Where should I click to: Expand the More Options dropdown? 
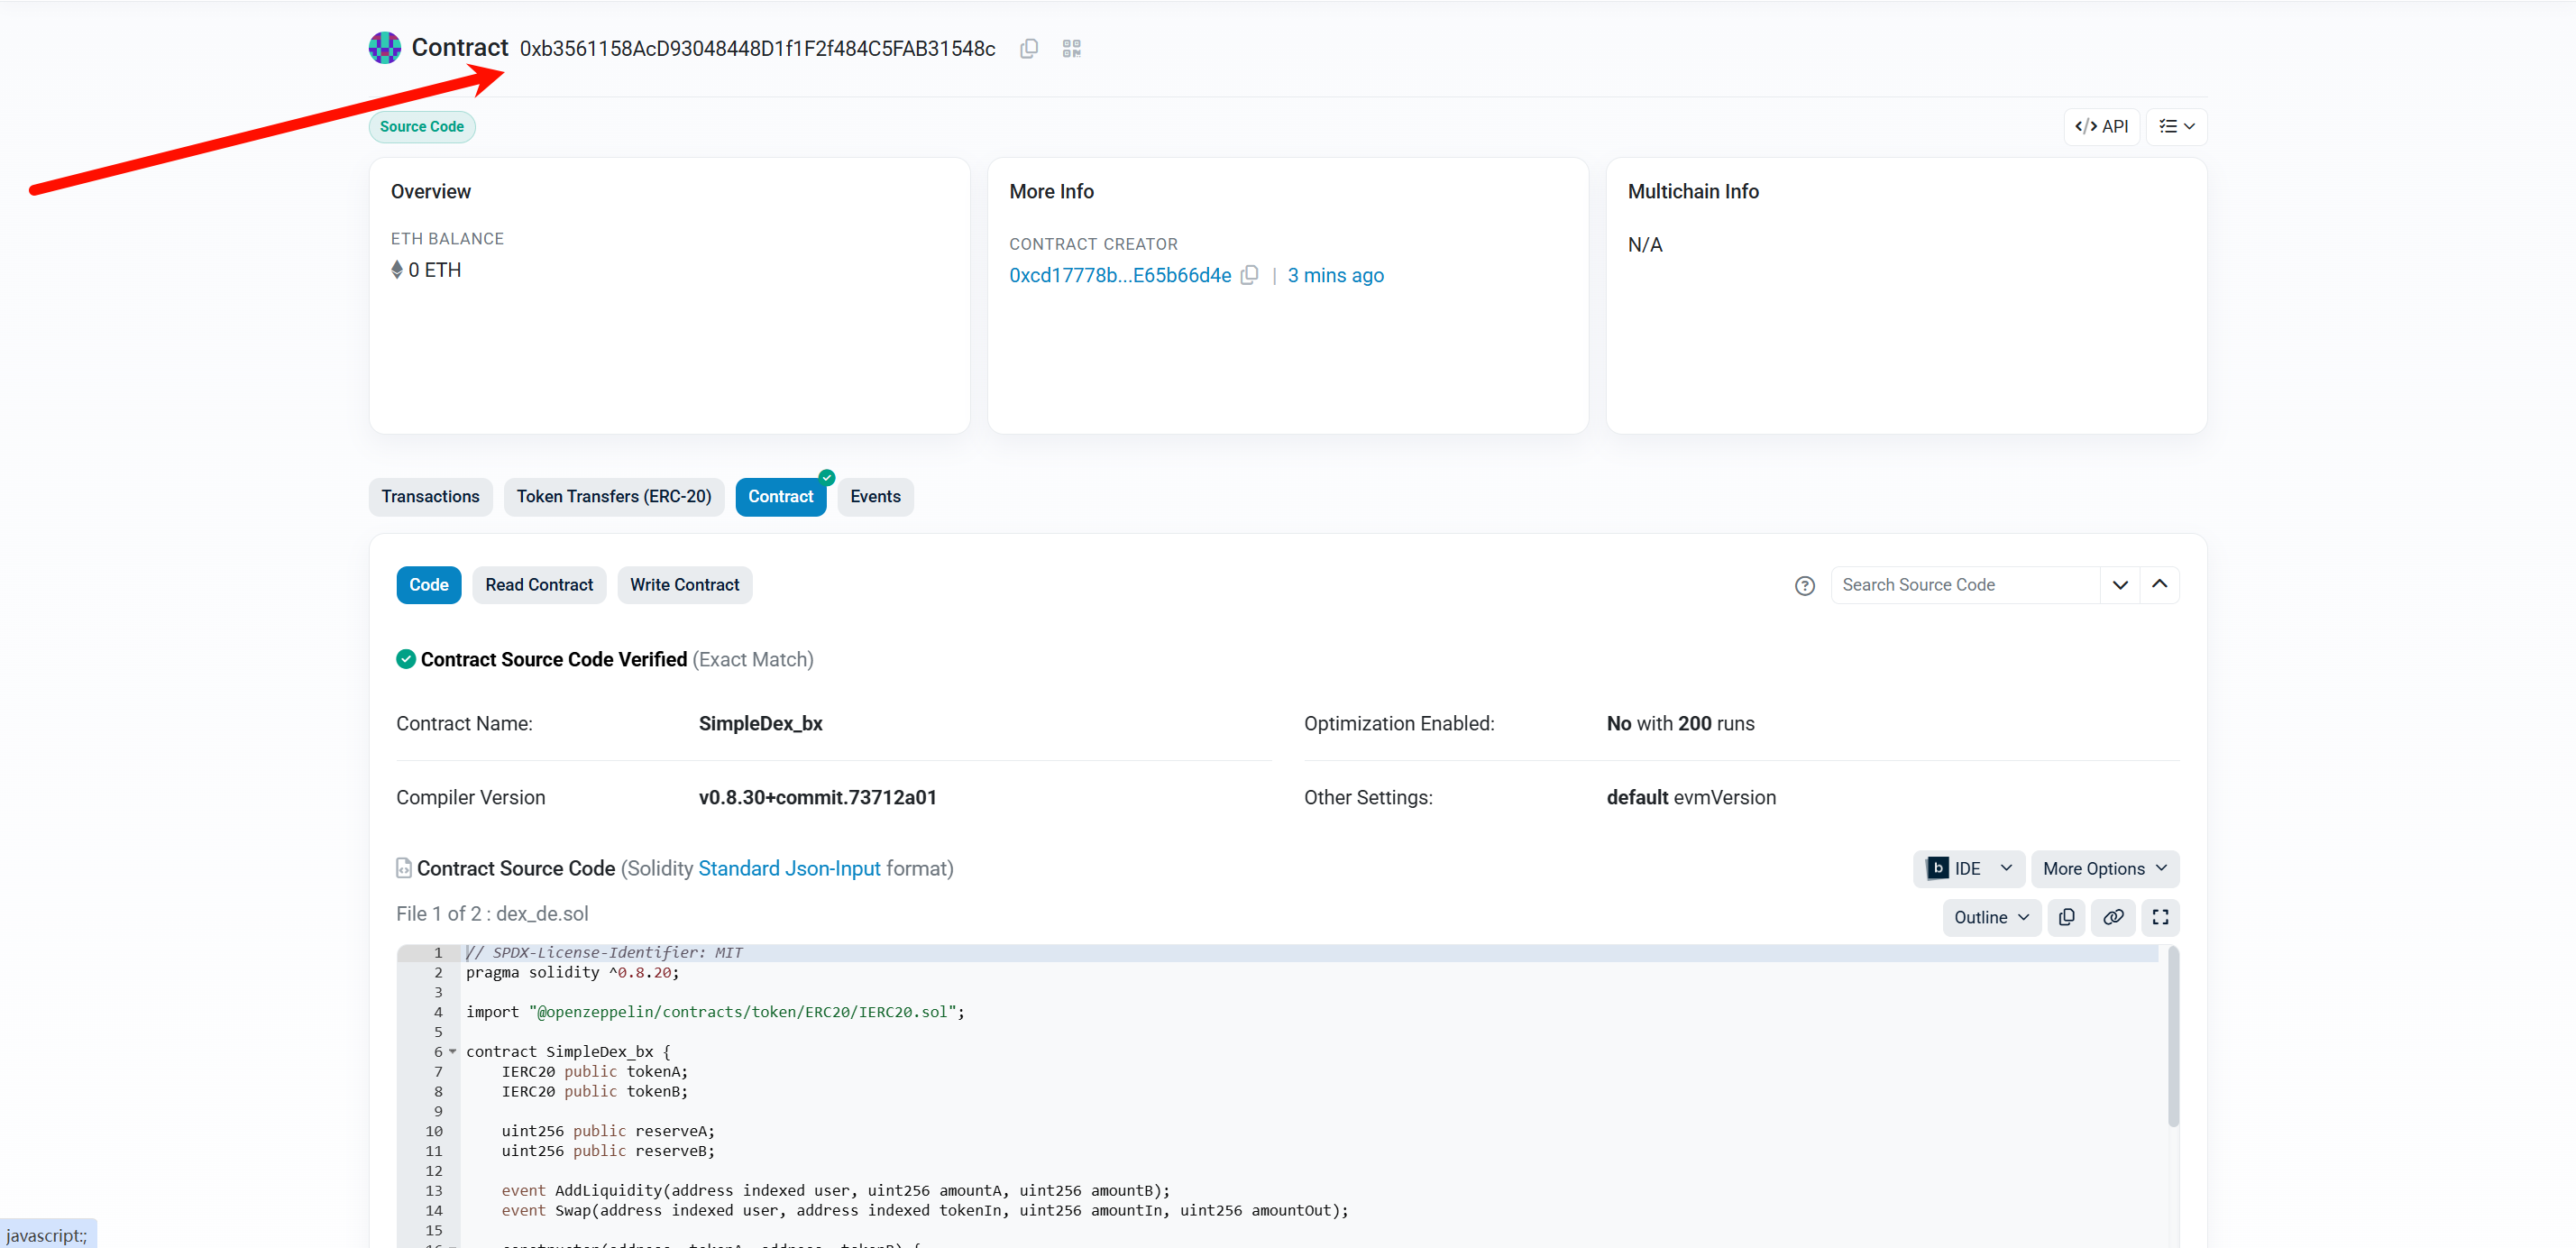pyautogui.click(x=2104, y=868)
